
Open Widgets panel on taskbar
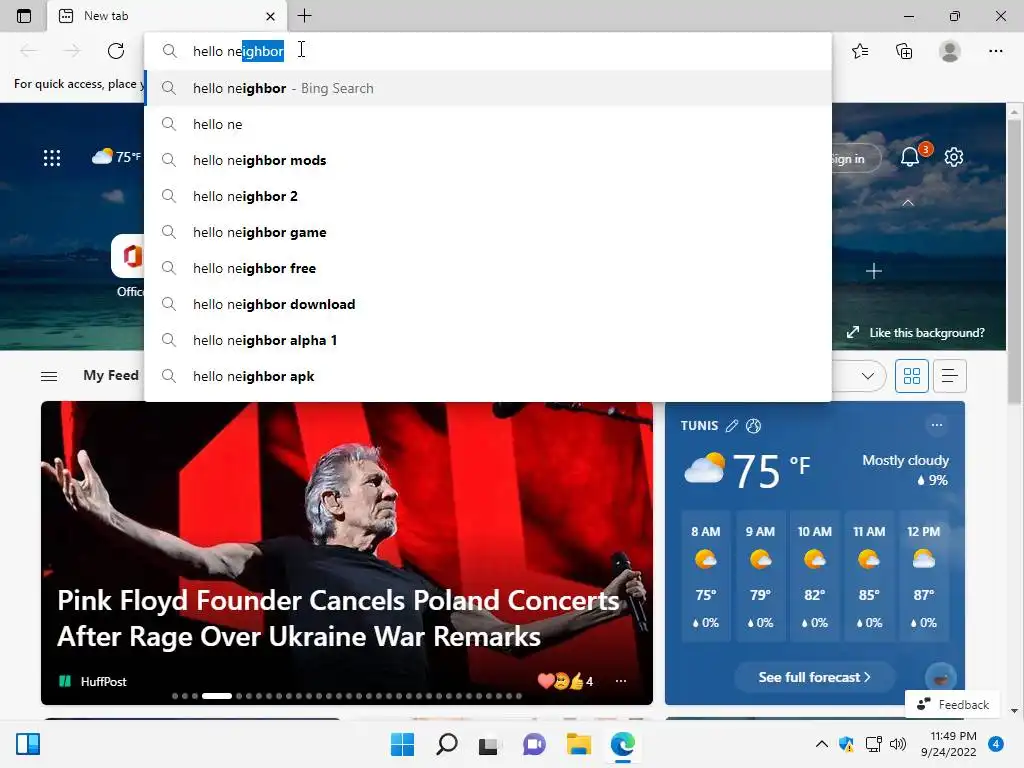[x=28, y=744]
